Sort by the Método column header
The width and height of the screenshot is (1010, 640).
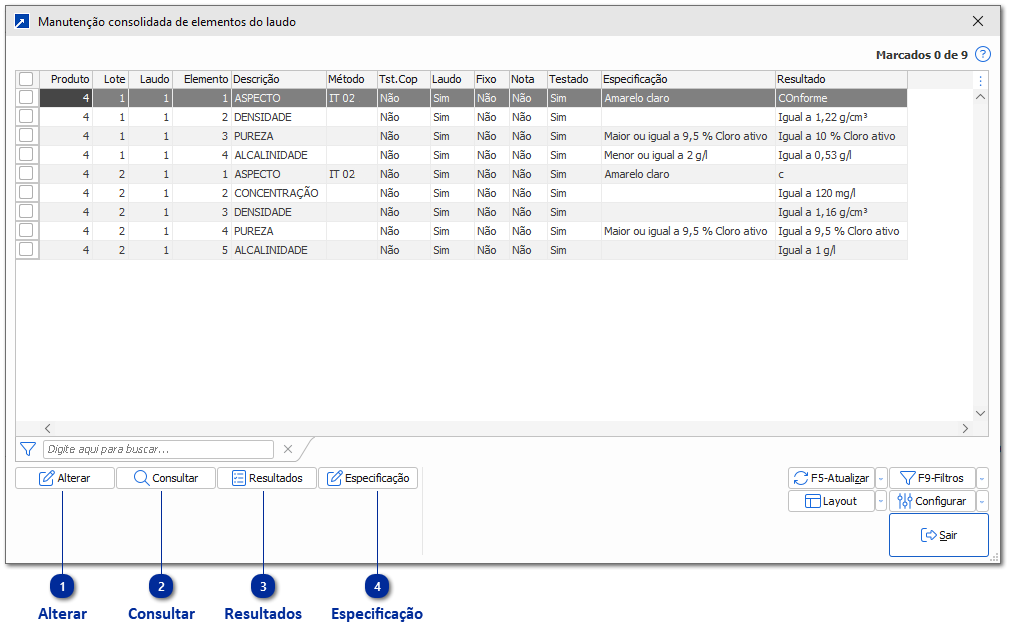click(352, 79)
